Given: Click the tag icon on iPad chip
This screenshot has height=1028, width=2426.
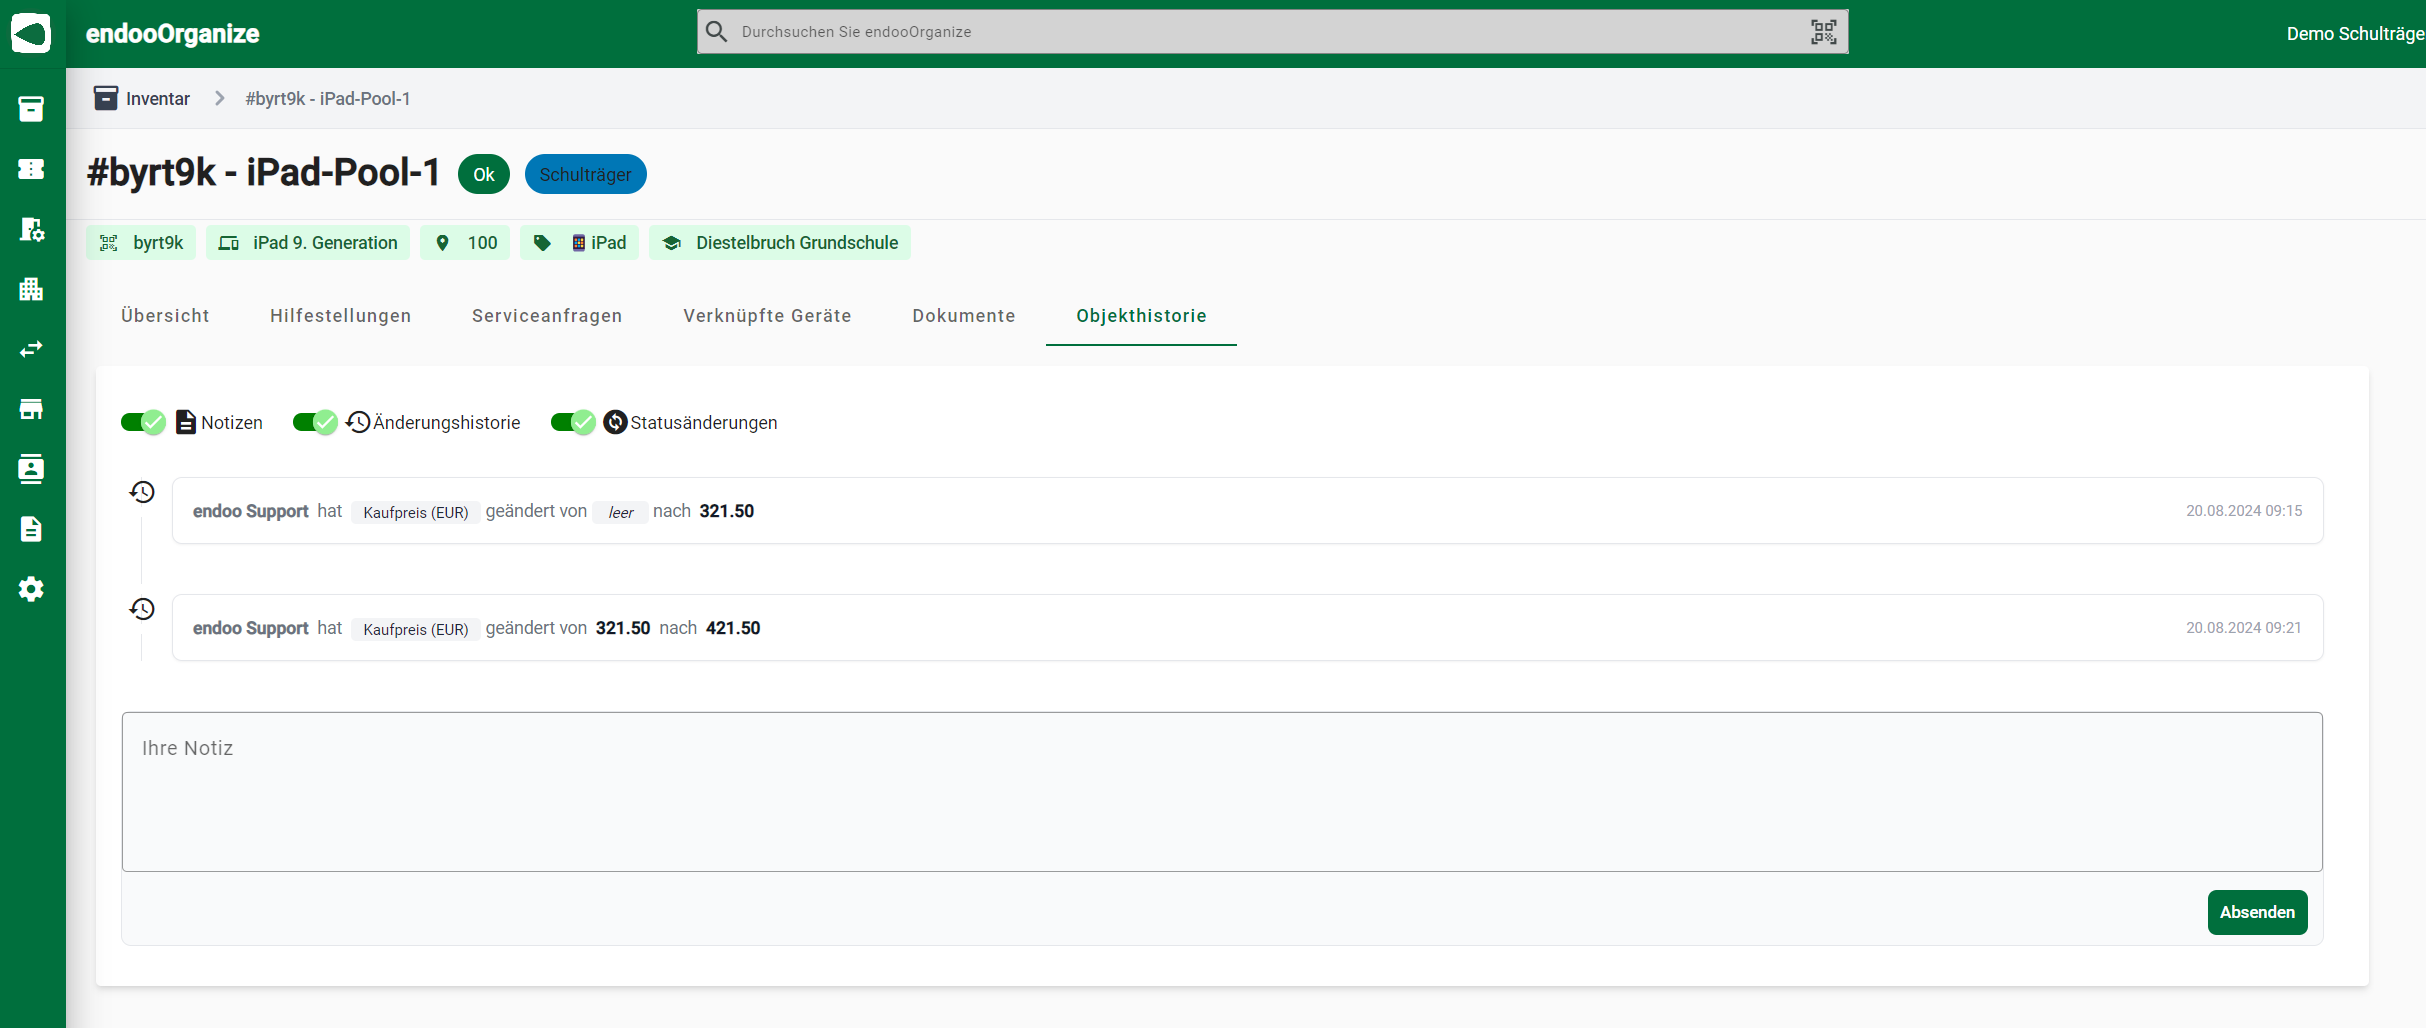Looking at the screenshot, I should coord(542,243).
